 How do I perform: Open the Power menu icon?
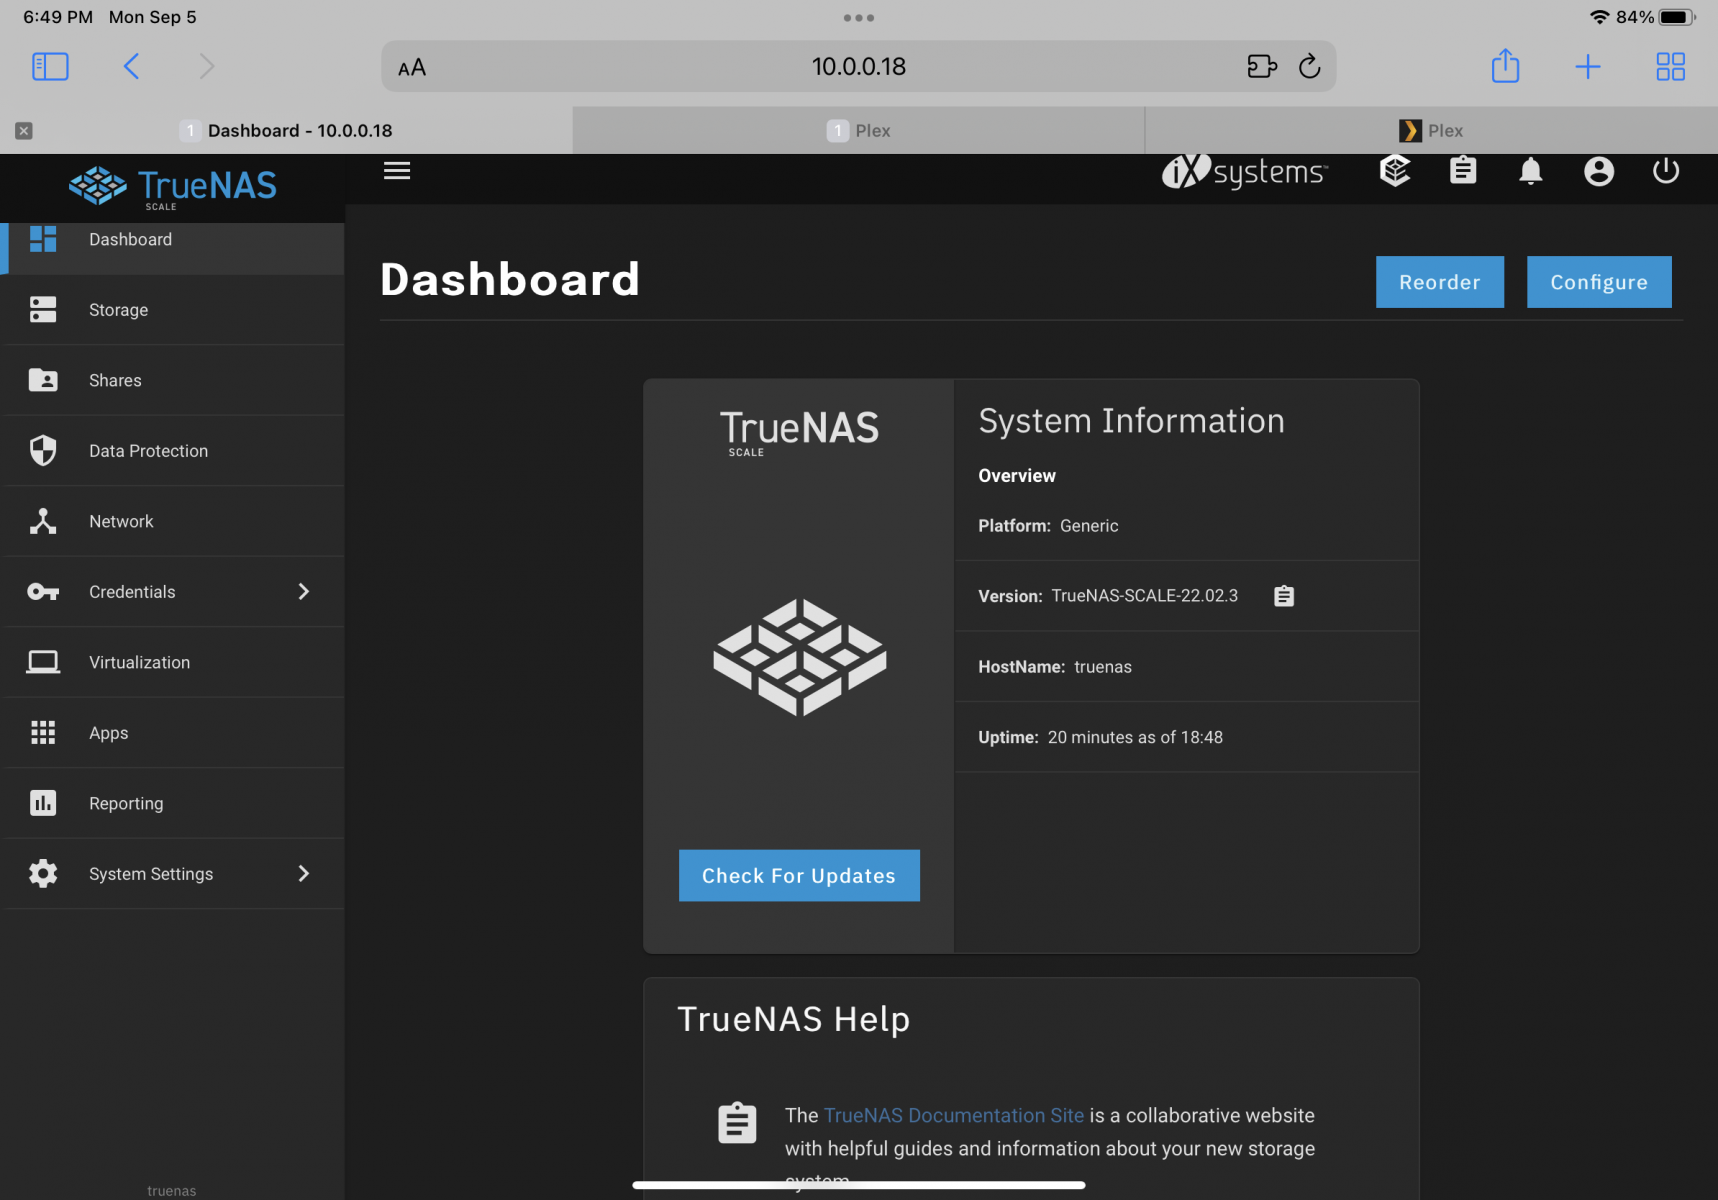[x=1666, y=171]
